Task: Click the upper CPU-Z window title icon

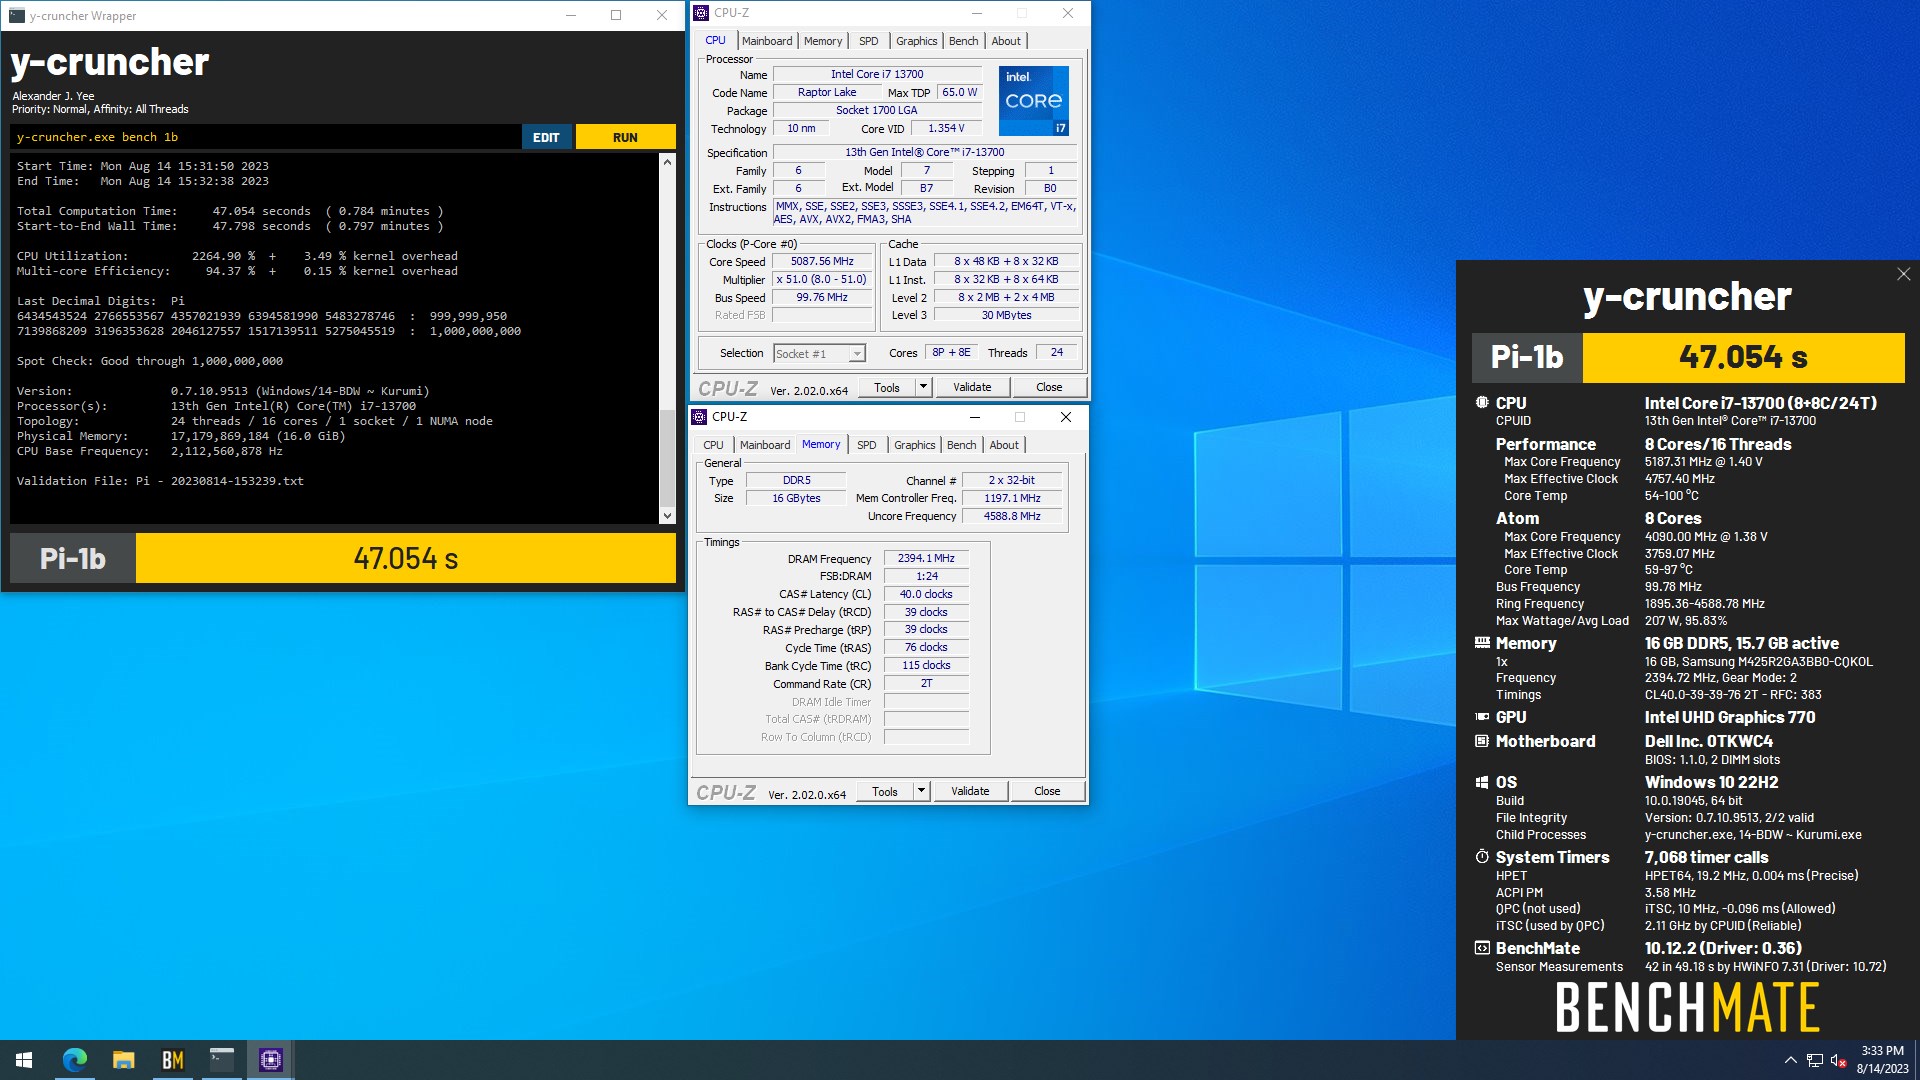Action: [701, 13]
